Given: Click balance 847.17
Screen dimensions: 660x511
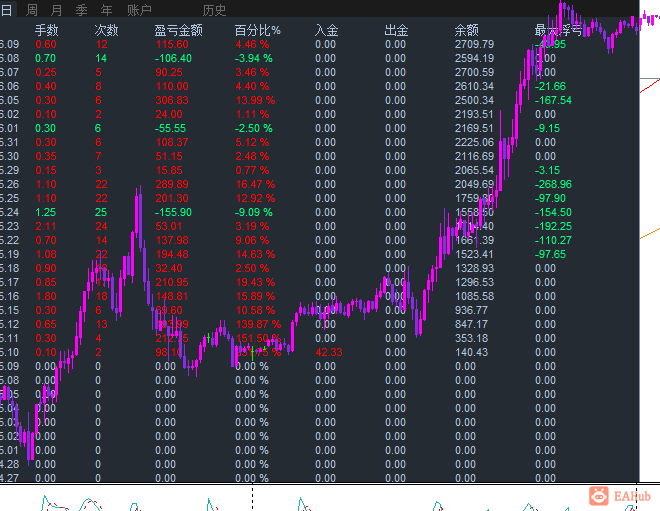Looking at the screenshot, I should 471,324.
